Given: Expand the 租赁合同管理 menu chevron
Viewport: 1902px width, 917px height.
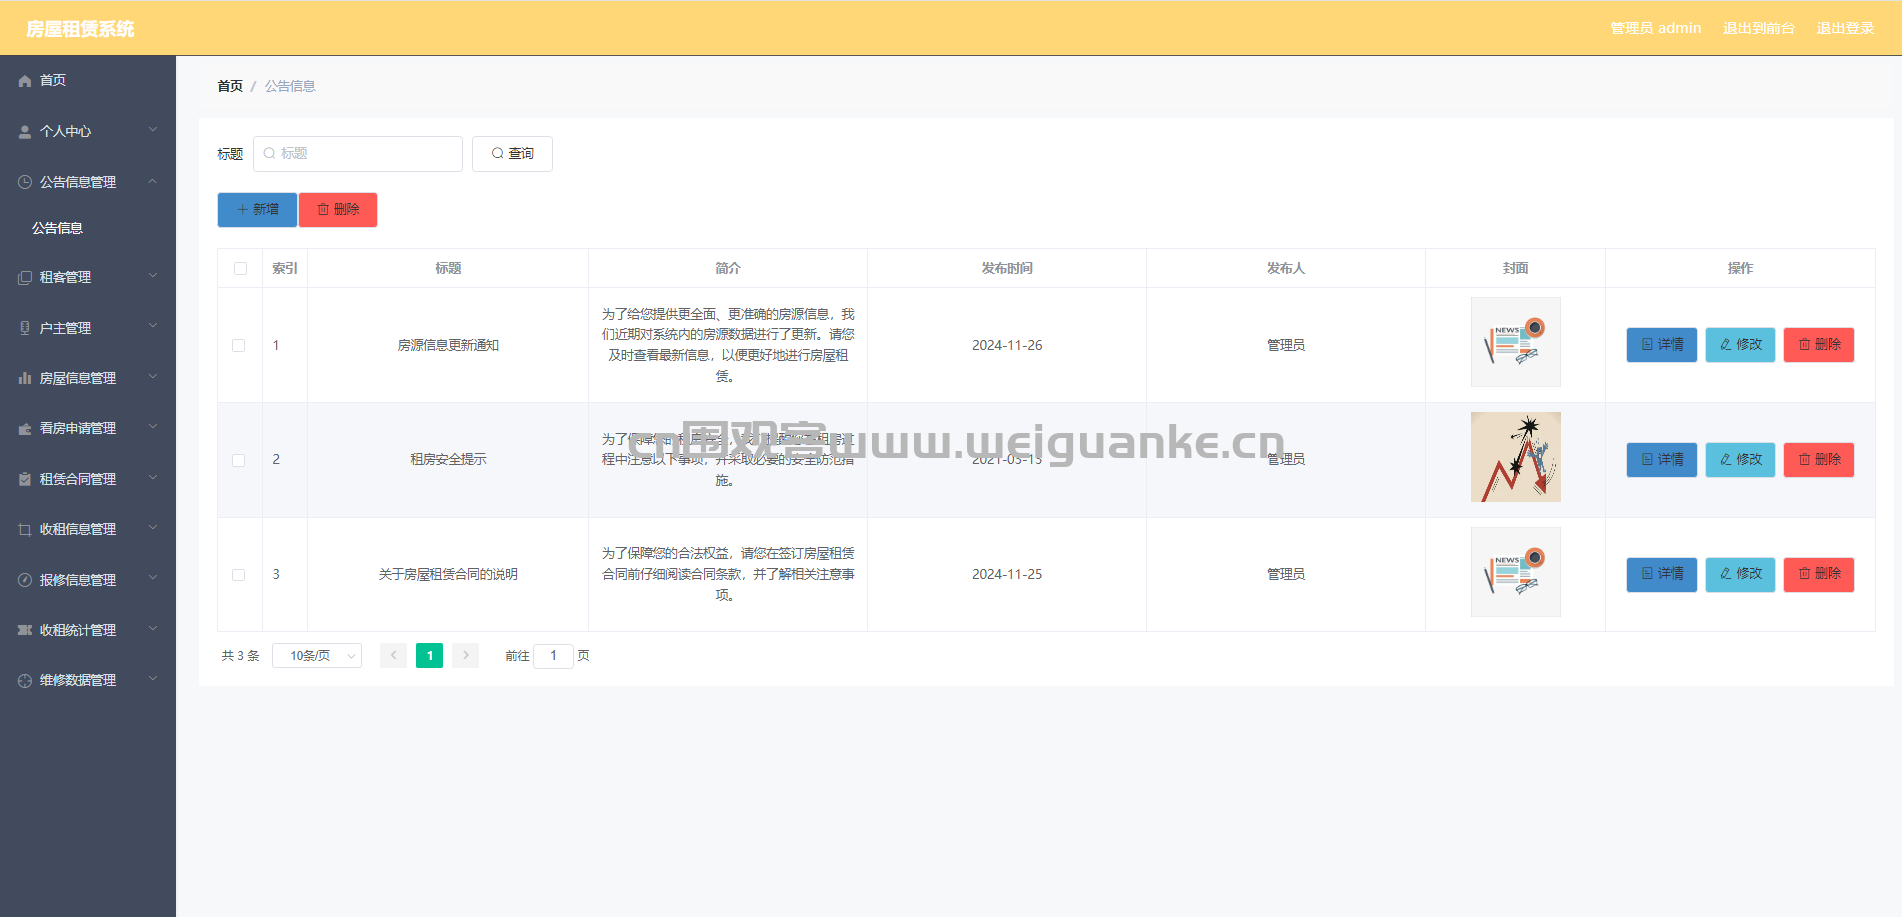Looking at the screenshot, I should pos(153,478).
